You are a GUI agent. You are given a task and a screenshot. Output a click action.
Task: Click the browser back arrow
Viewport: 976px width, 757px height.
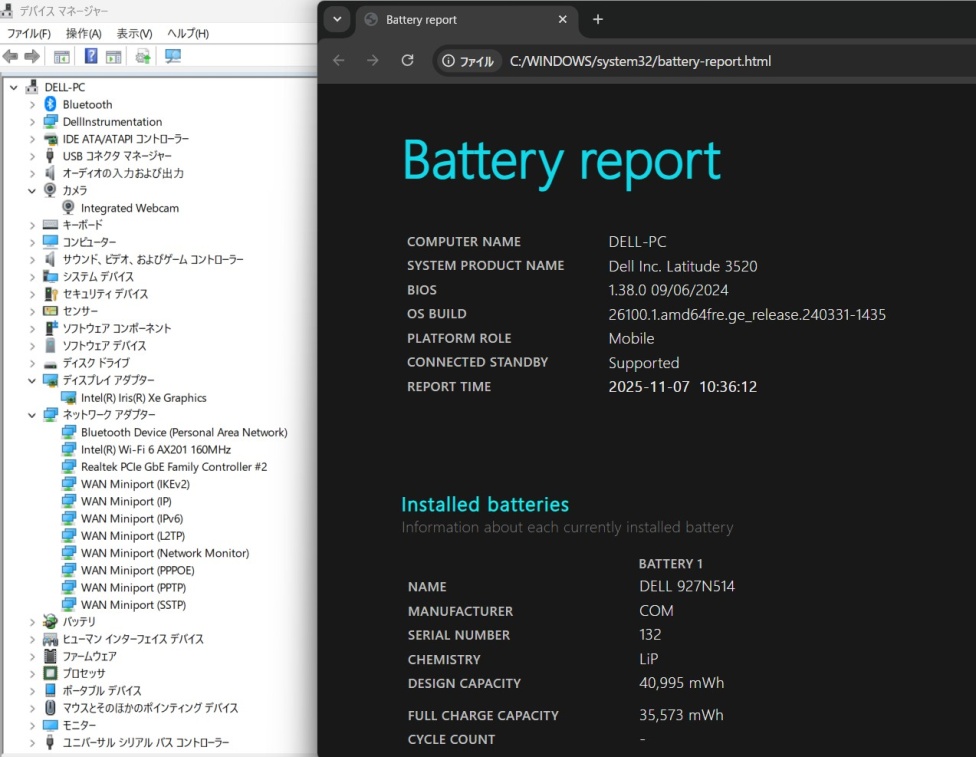click(x=339, y=61)
